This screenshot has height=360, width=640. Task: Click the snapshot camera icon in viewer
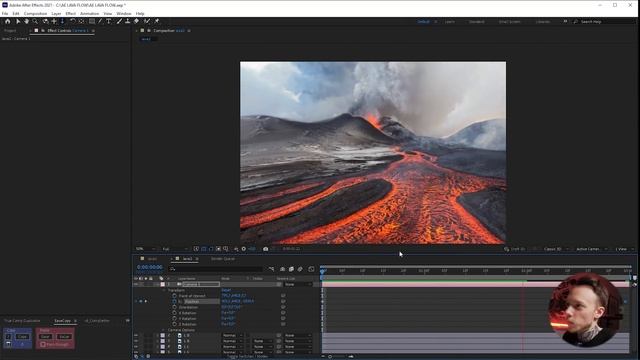pos(266,249)
